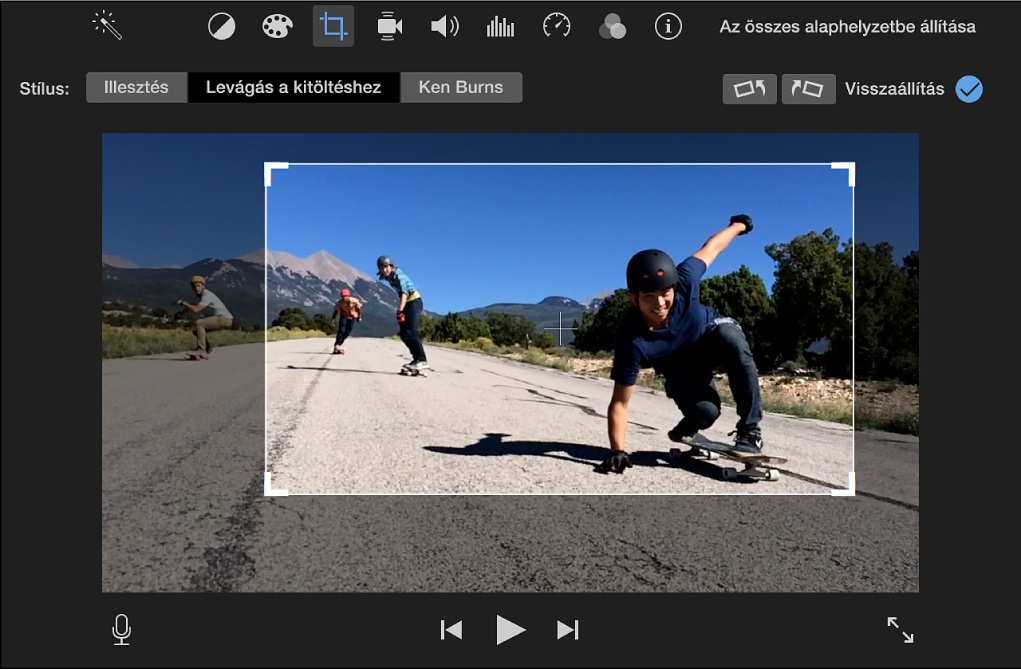
Task: Open the volume speaker controls
Action: (x=445, y=27)
